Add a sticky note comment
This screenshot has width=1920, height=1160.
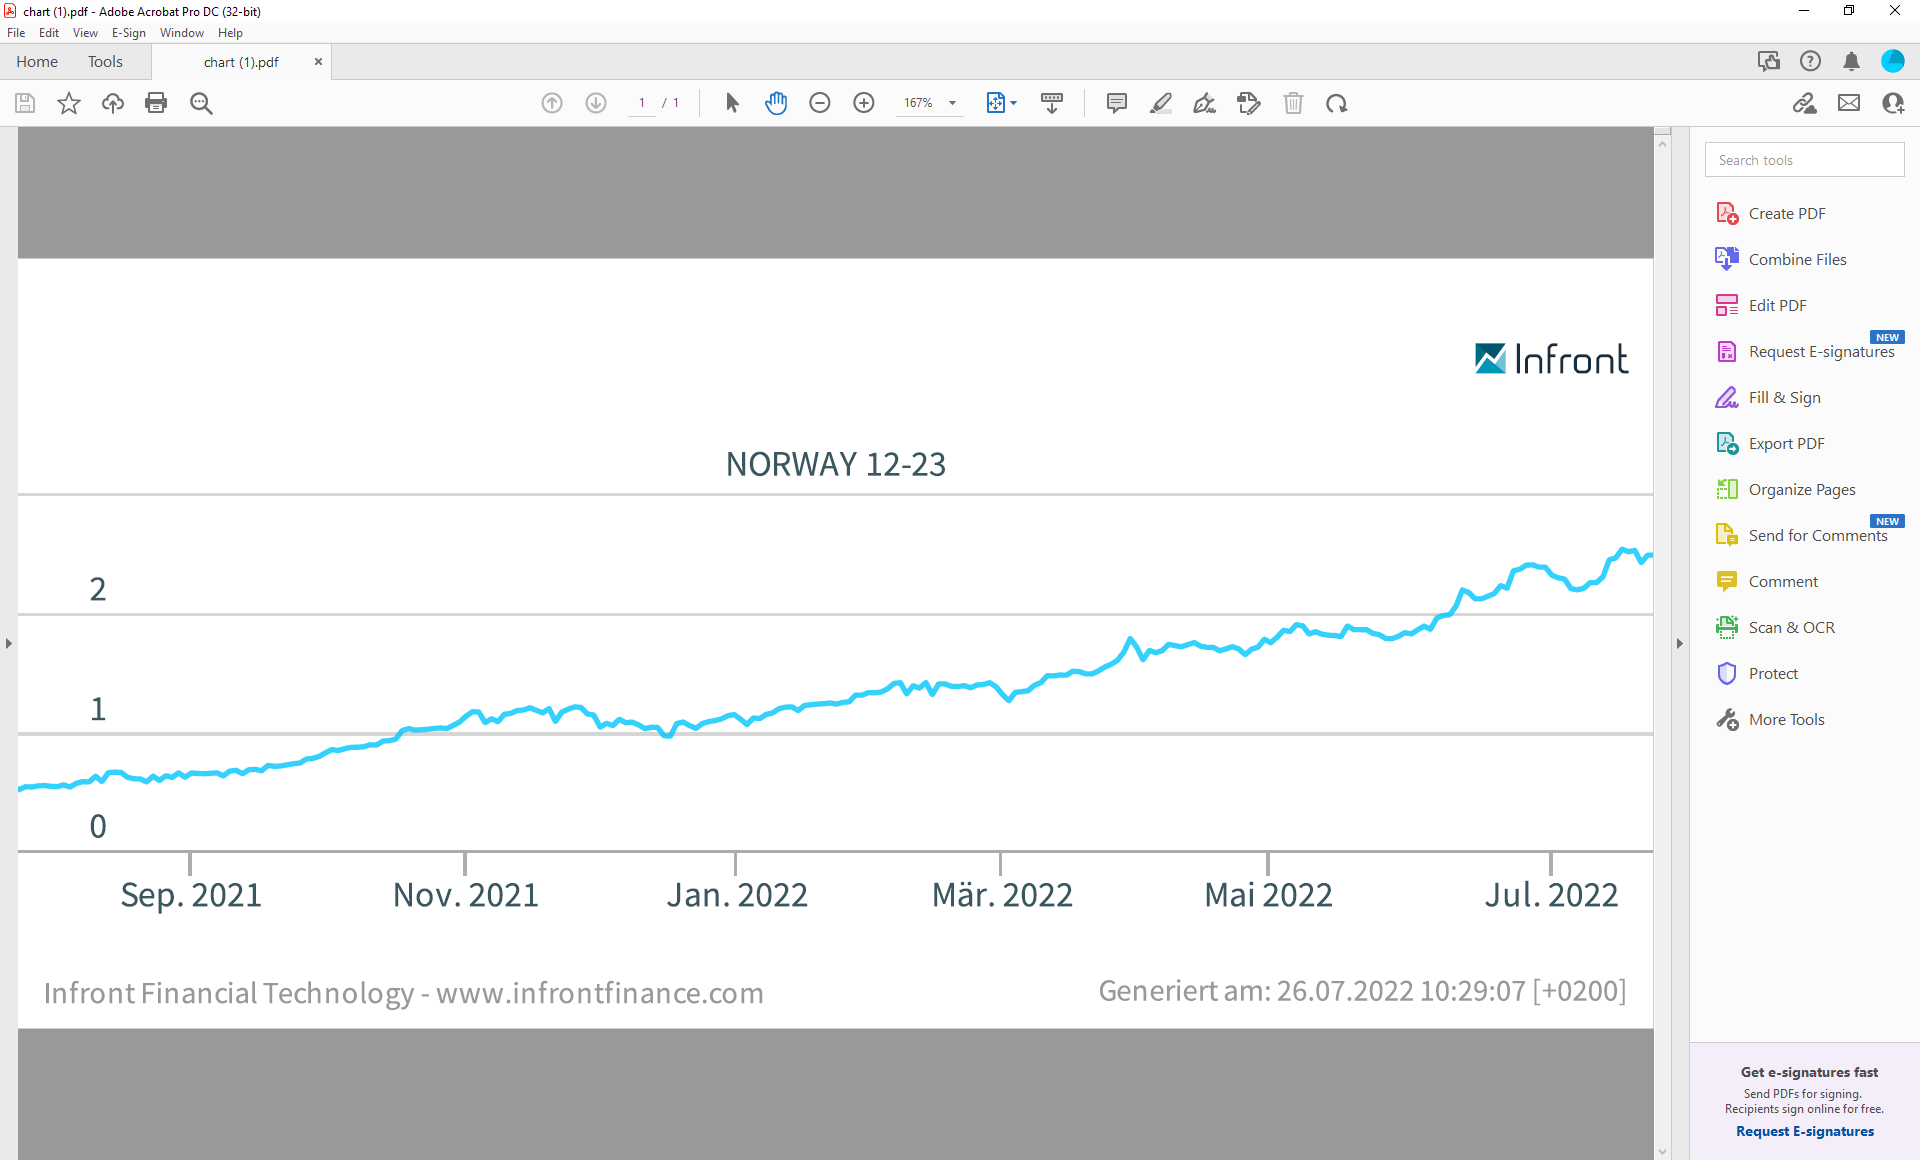pyautogui.click(x=1117, y=103)
